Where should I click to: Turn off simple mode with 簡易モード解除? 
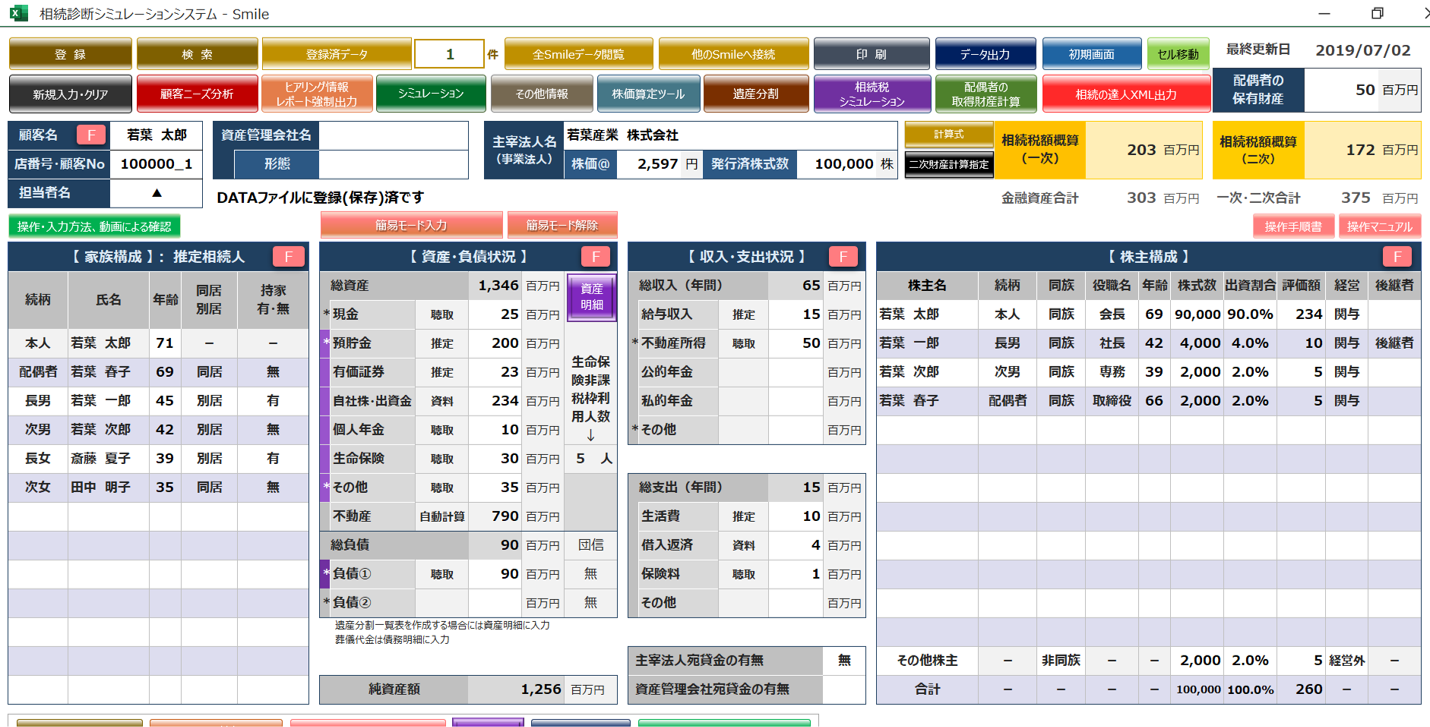pyautogui.click(x=562, y=226)
